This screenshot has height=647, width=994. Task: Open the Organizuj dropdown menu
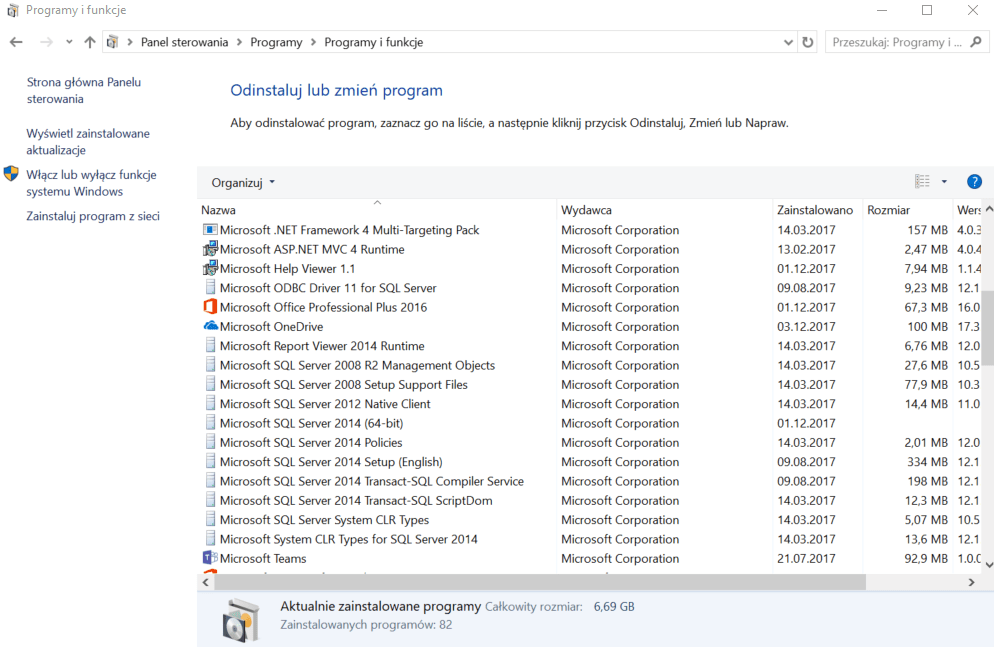coord(243,183)
